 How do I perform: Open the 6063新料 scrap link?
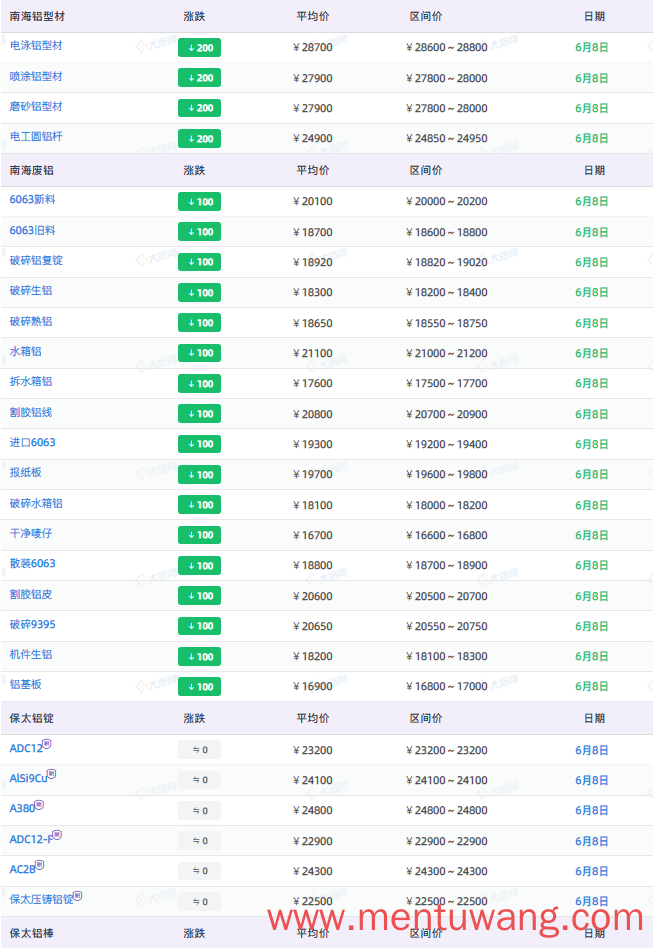[33, 200]
